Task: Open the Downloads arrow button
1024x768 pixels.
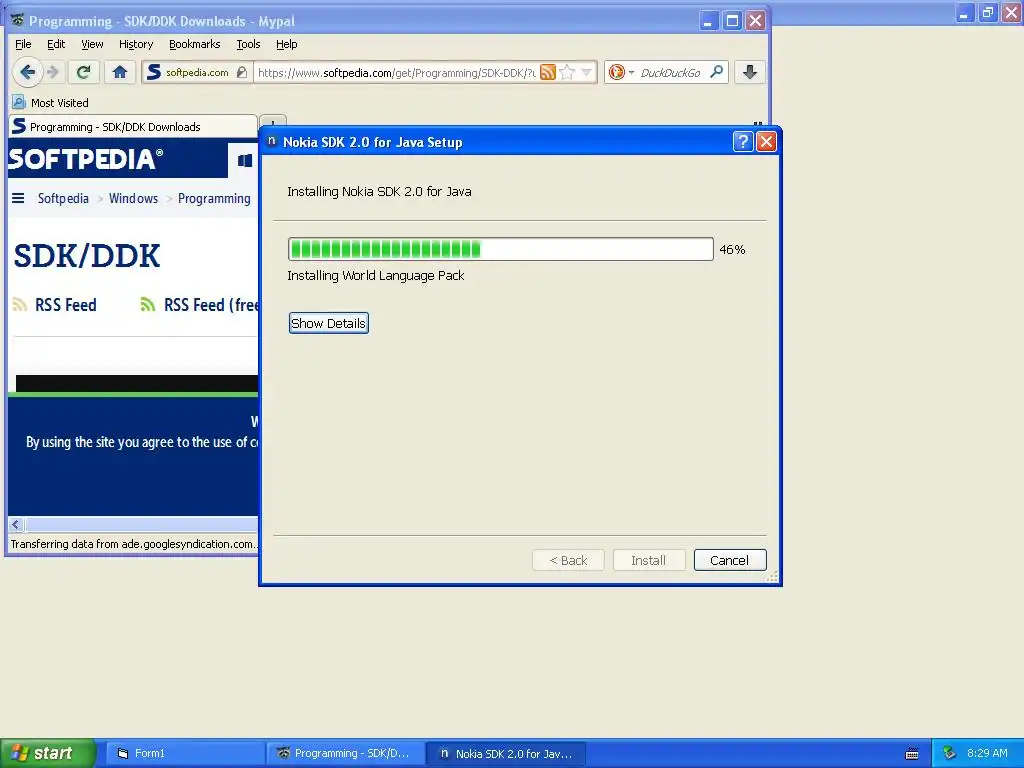Action: [x=750, y=72]
